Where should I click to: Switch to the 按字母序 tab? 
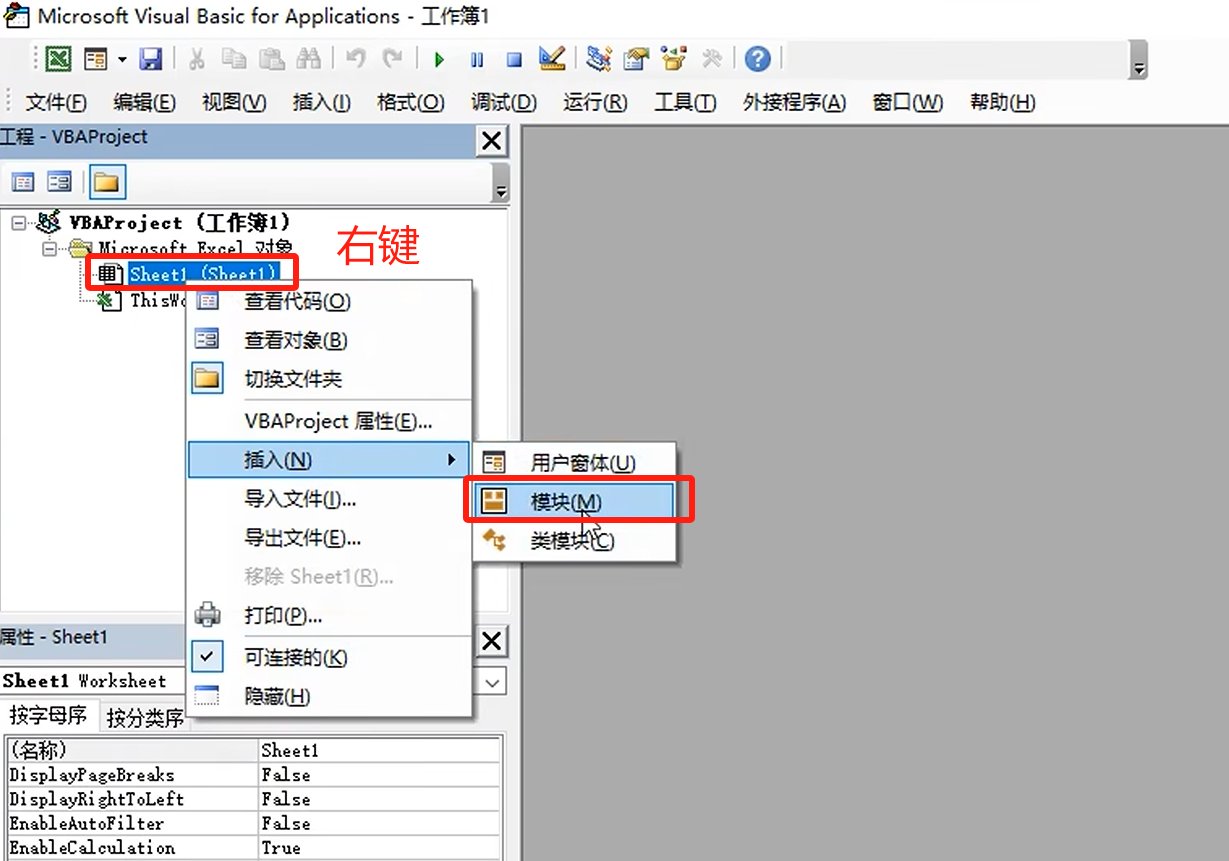pyautogui.click(x=47, y=716)
